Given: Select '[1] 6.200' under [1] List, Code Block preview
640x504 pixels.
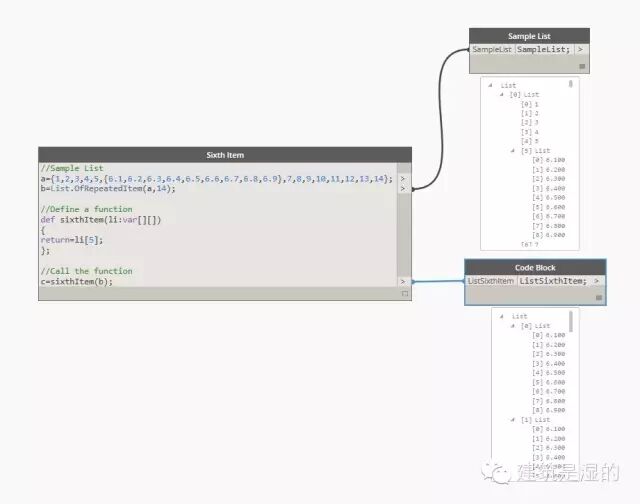Looking at the screenshot, I should [x=549, y=438].
